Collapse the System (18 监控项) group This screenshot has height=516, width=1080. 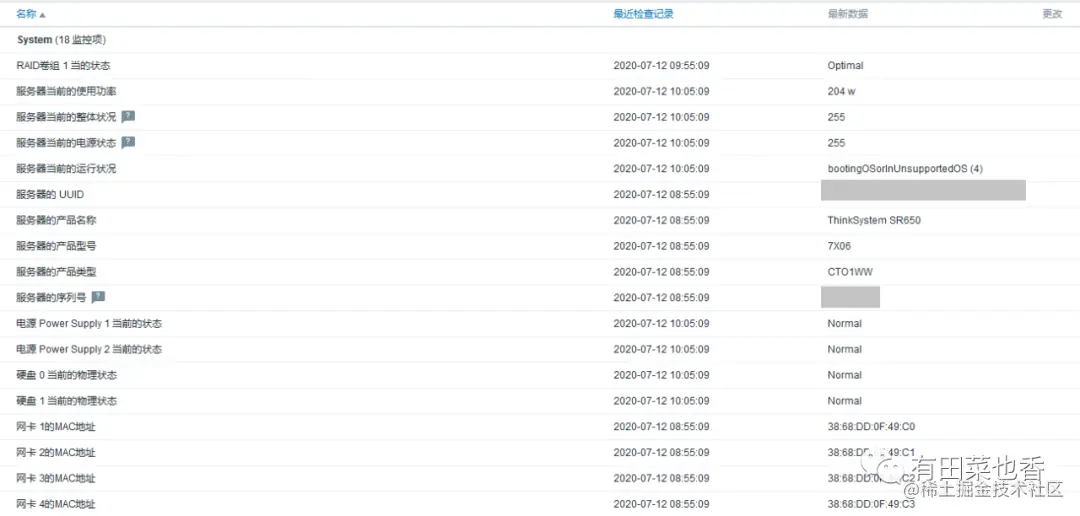click(x=61, y=40)
